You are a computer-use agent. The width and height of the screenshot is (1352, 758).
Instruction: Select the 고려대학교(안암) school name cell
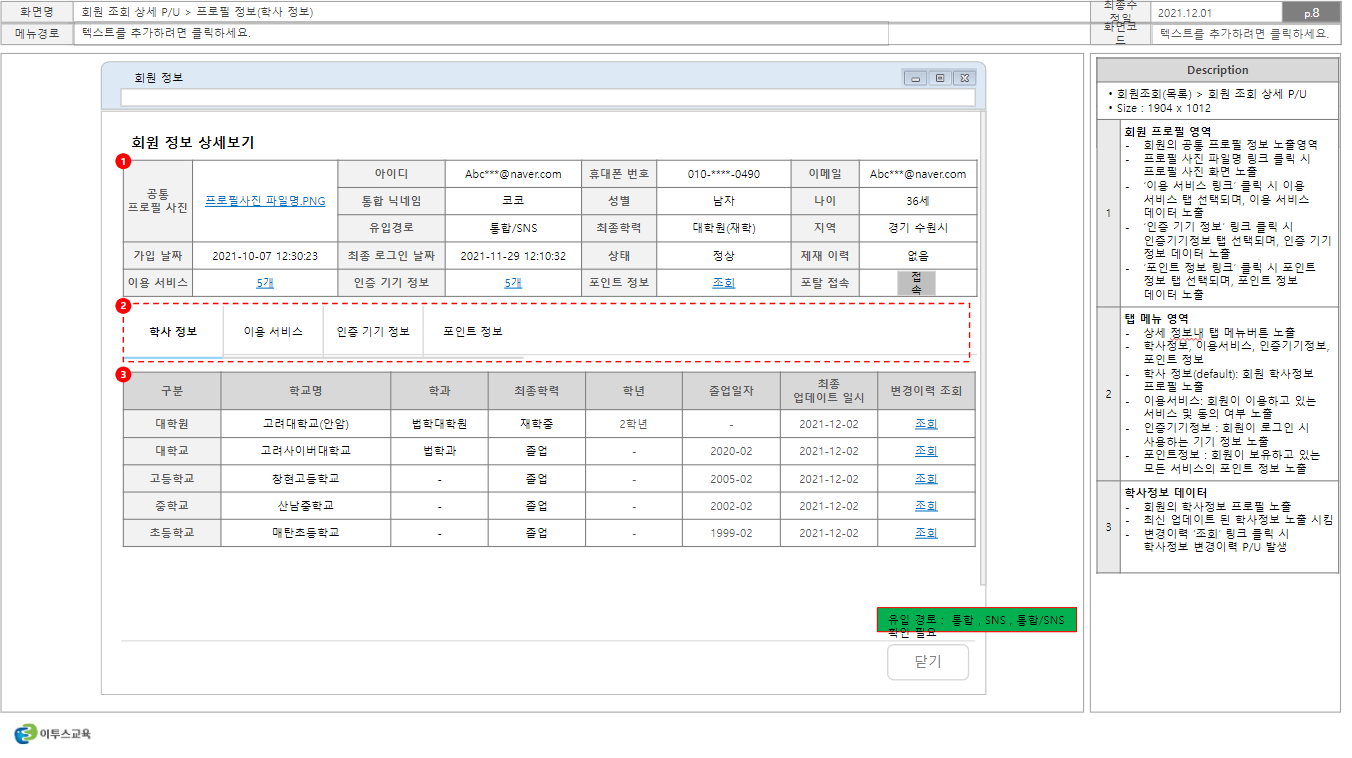click(x=306, y=424)
